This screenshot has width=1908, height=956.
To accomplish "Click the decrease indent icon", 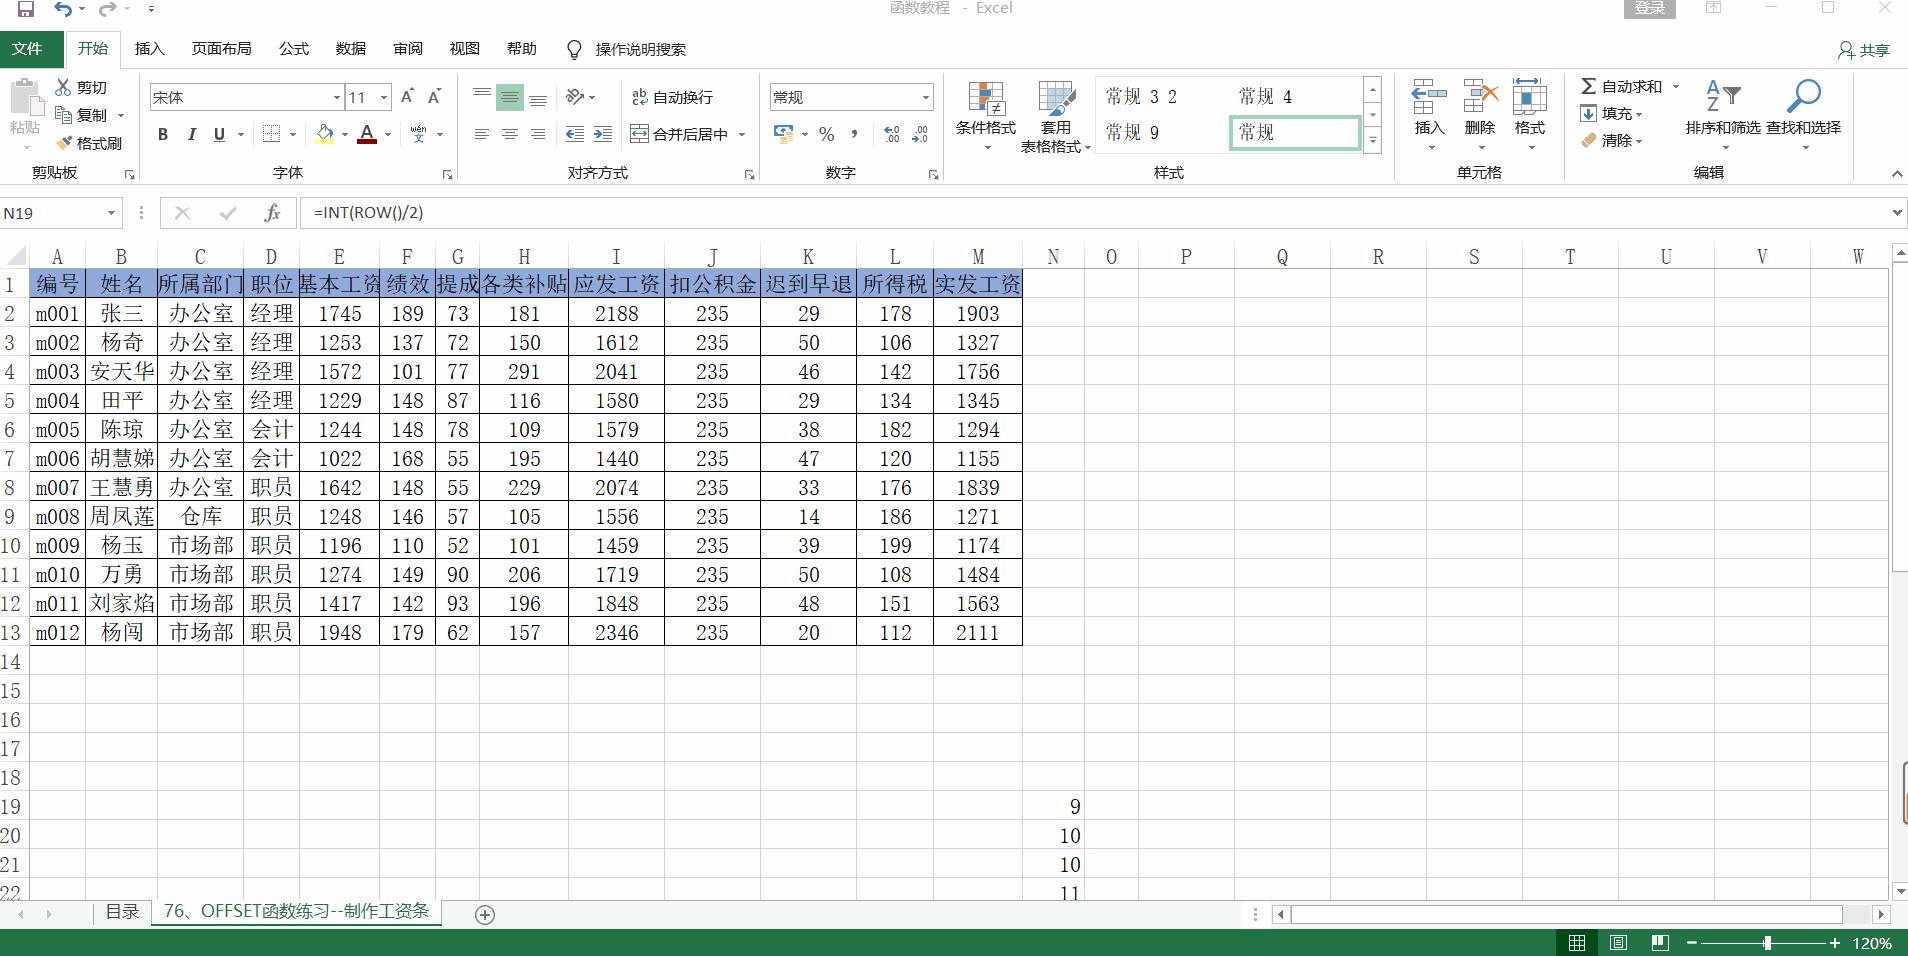I will coord(574,134).
